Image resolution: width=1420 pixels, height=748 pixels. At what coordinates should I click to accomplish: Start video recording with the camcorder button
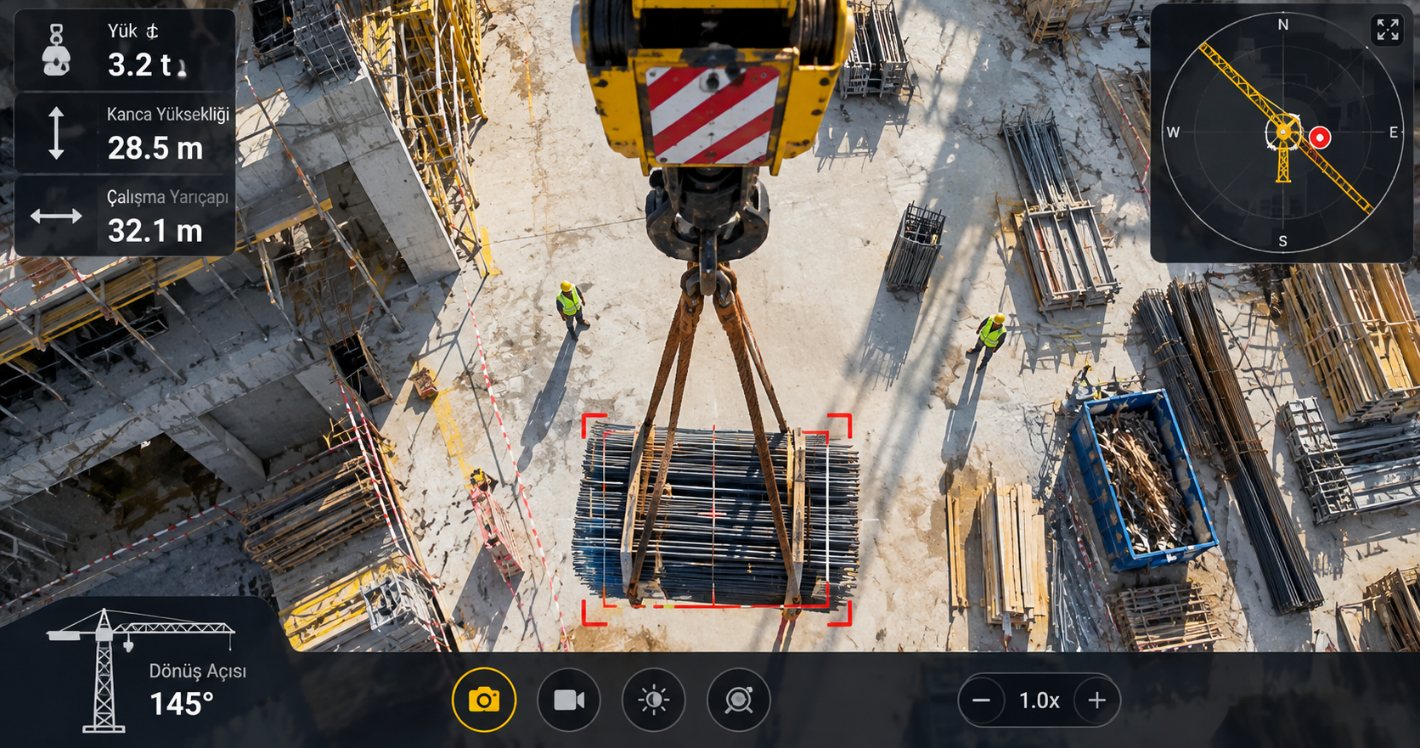[x=569, y=700]
